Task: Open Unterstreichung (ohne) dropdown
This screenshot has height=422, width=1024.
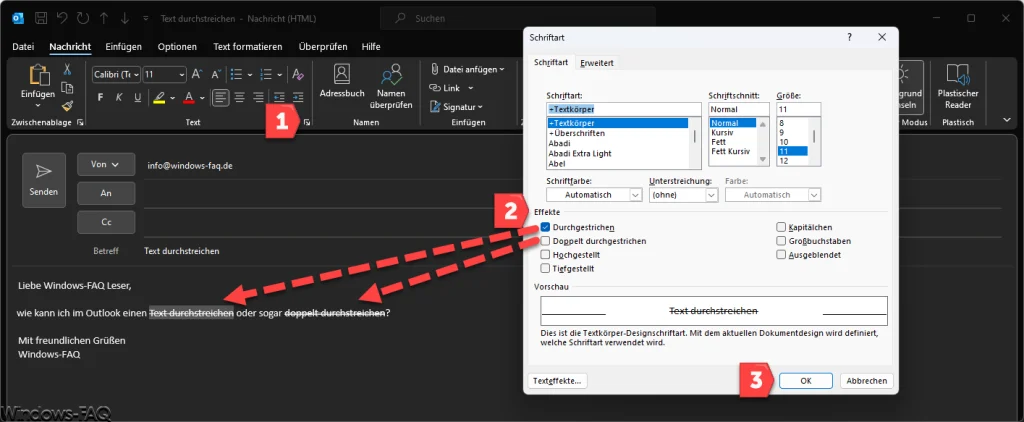Action: 712,195
